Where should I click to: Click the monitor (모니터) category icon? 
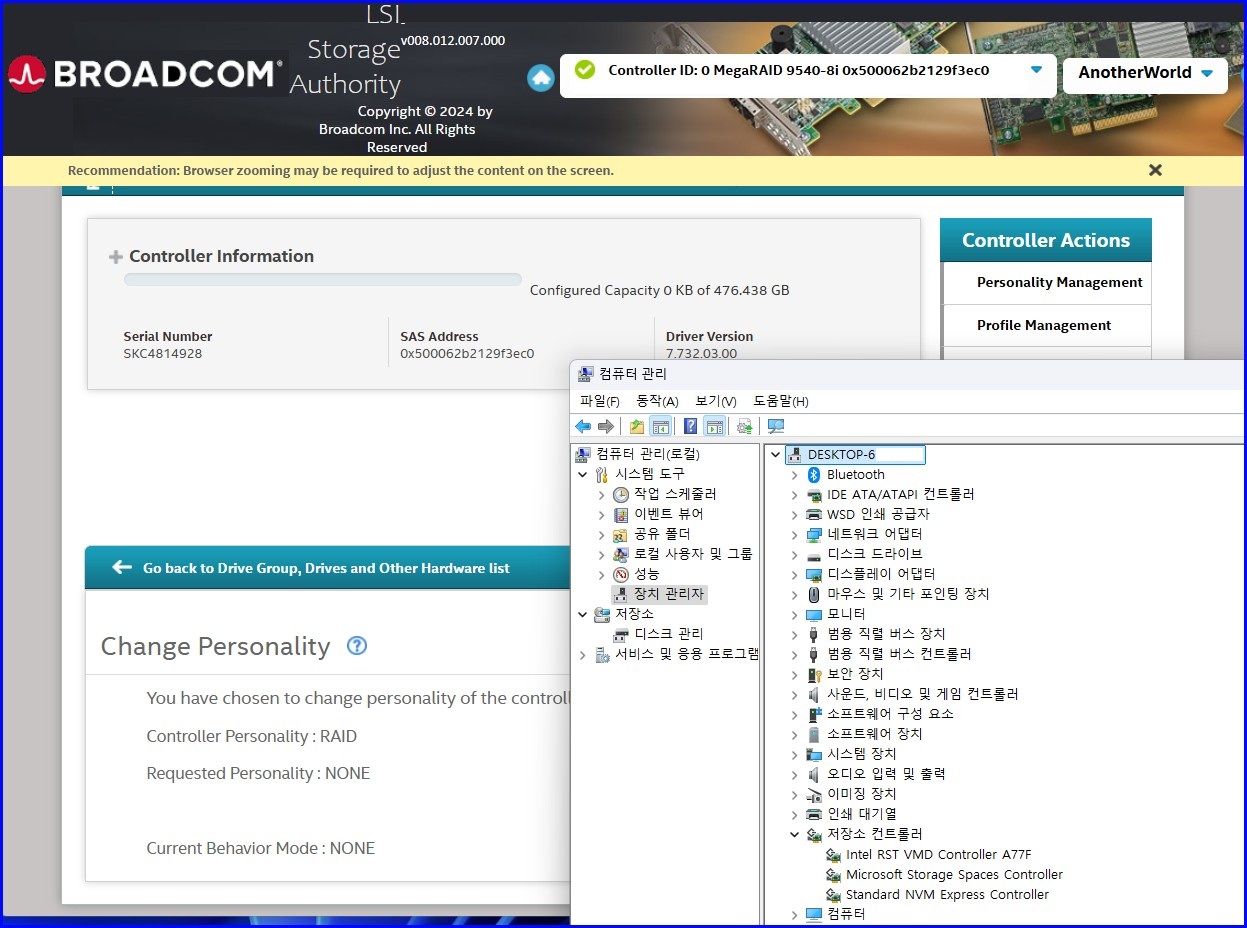coord(814,614)
